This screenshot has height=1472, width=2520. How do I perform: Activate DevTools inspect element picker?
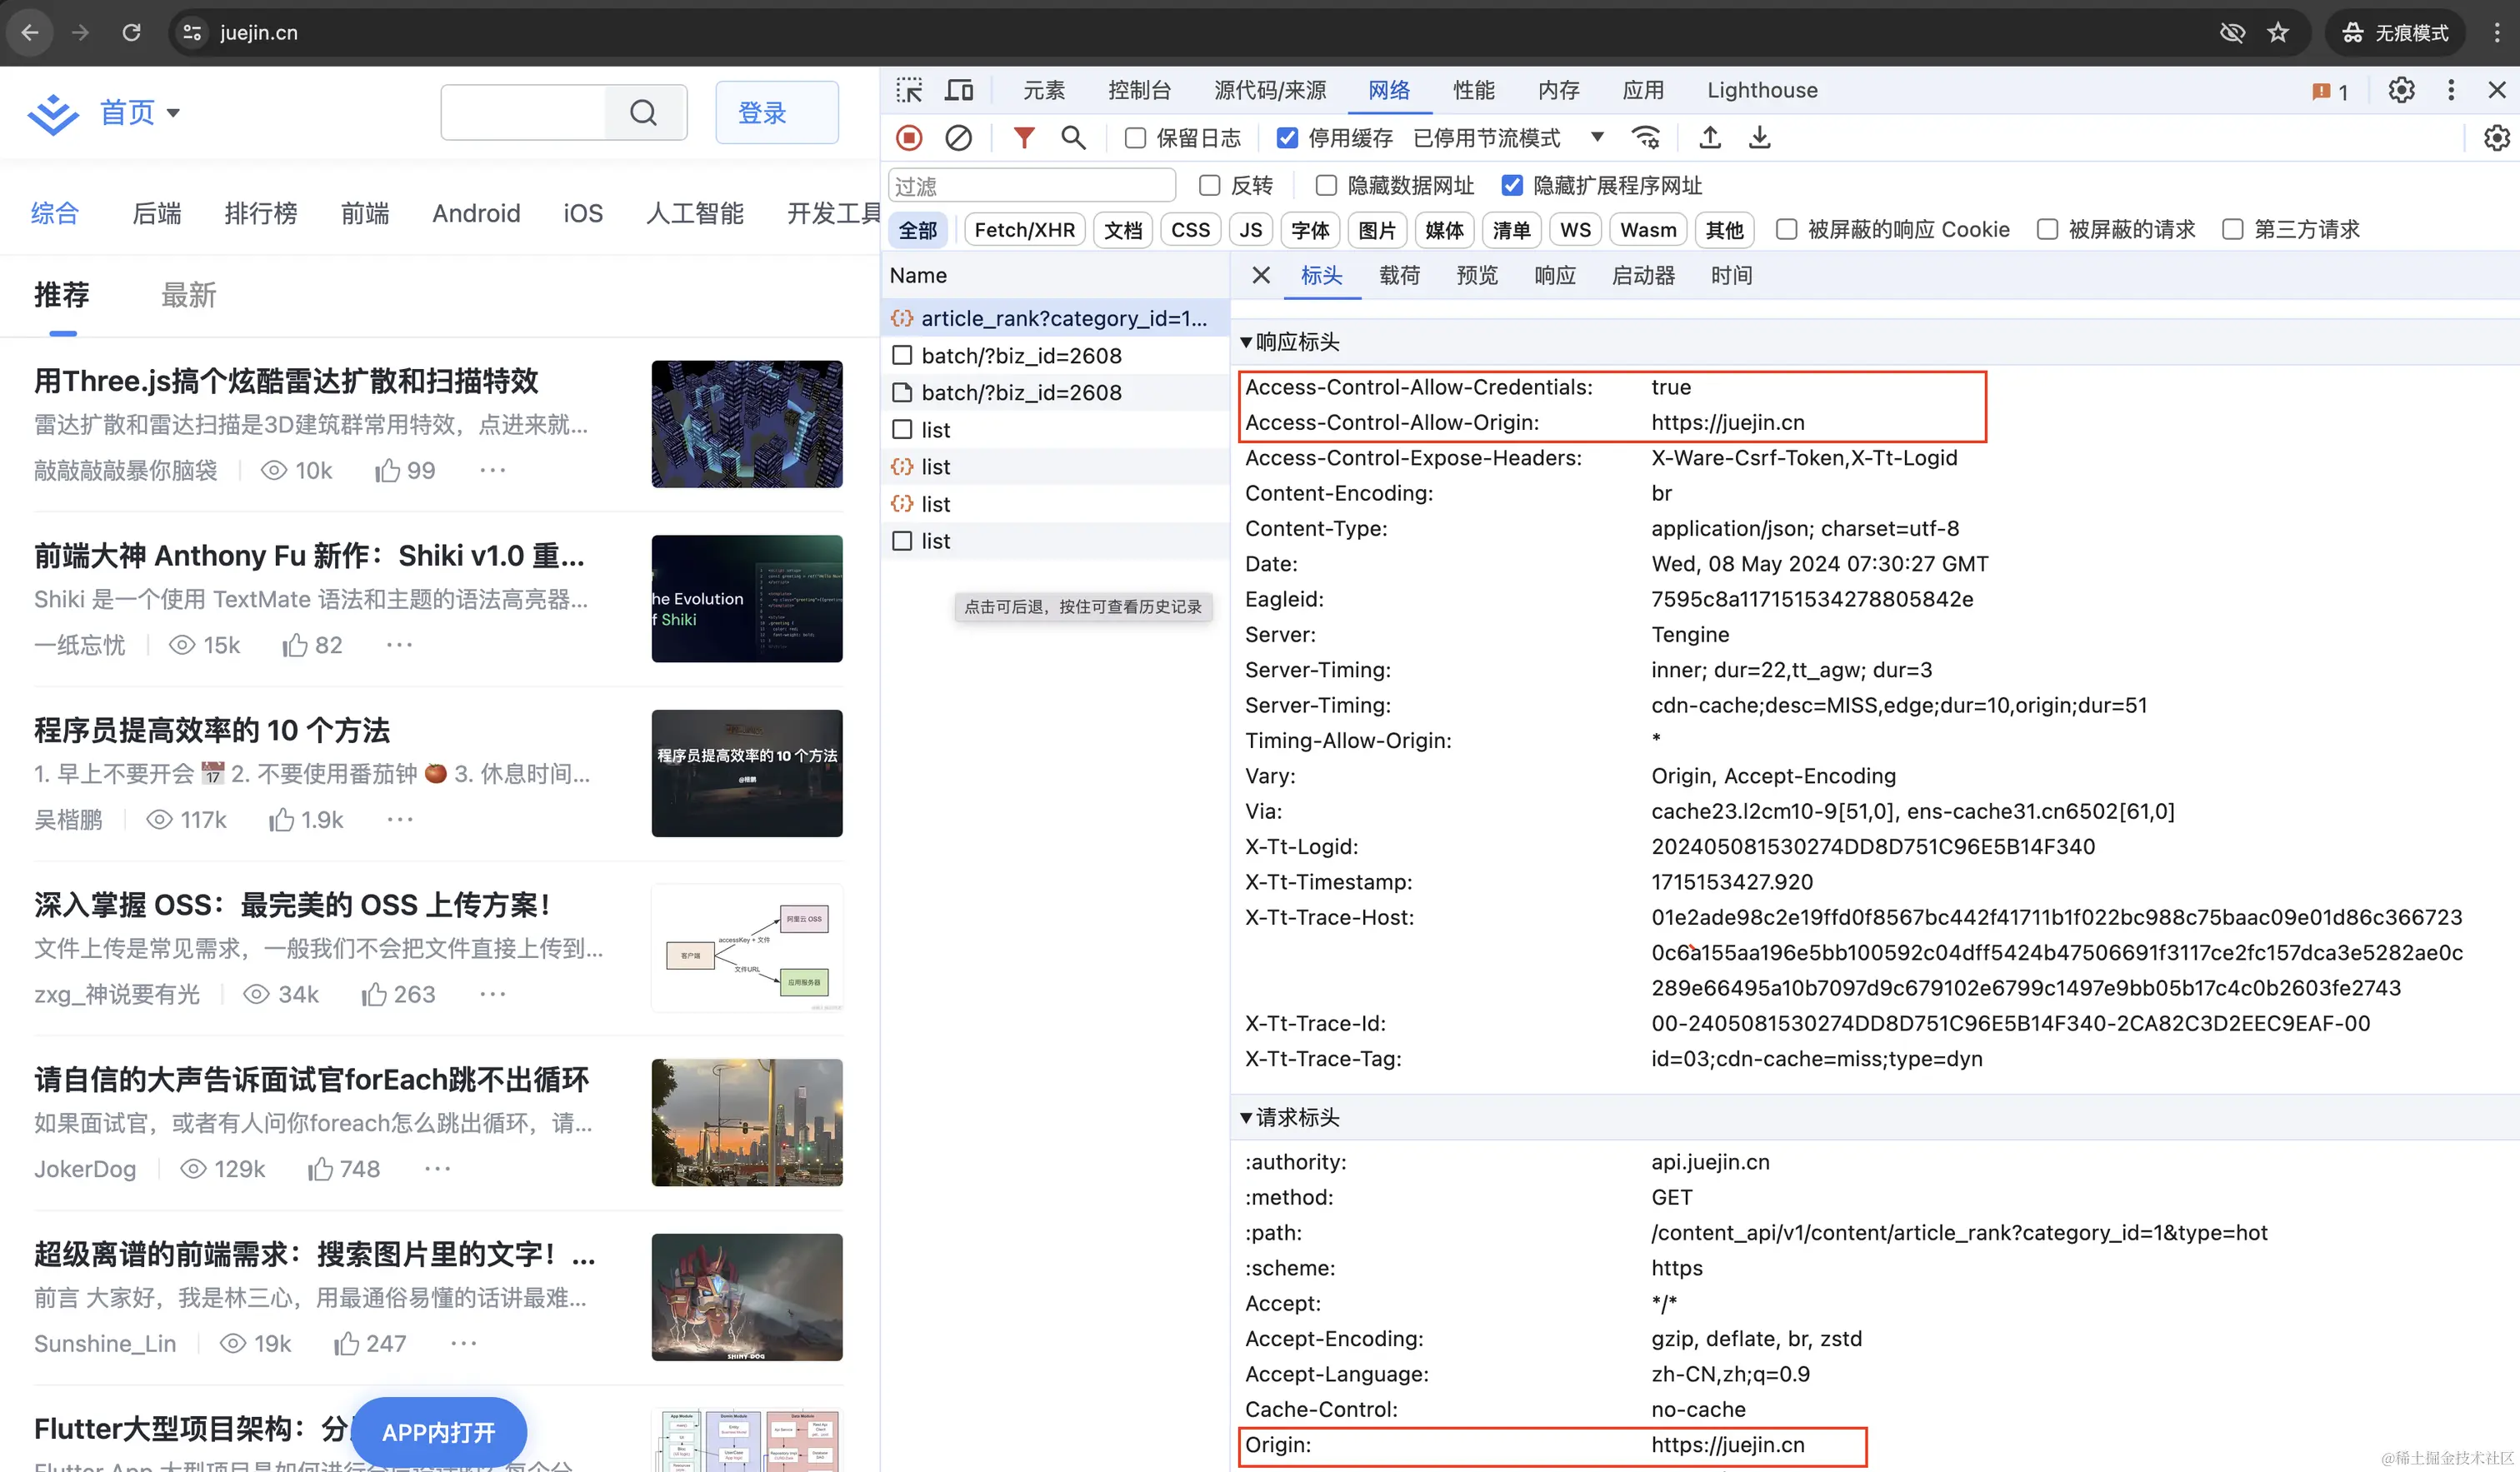pyautogui.click(x=909, y=90)
